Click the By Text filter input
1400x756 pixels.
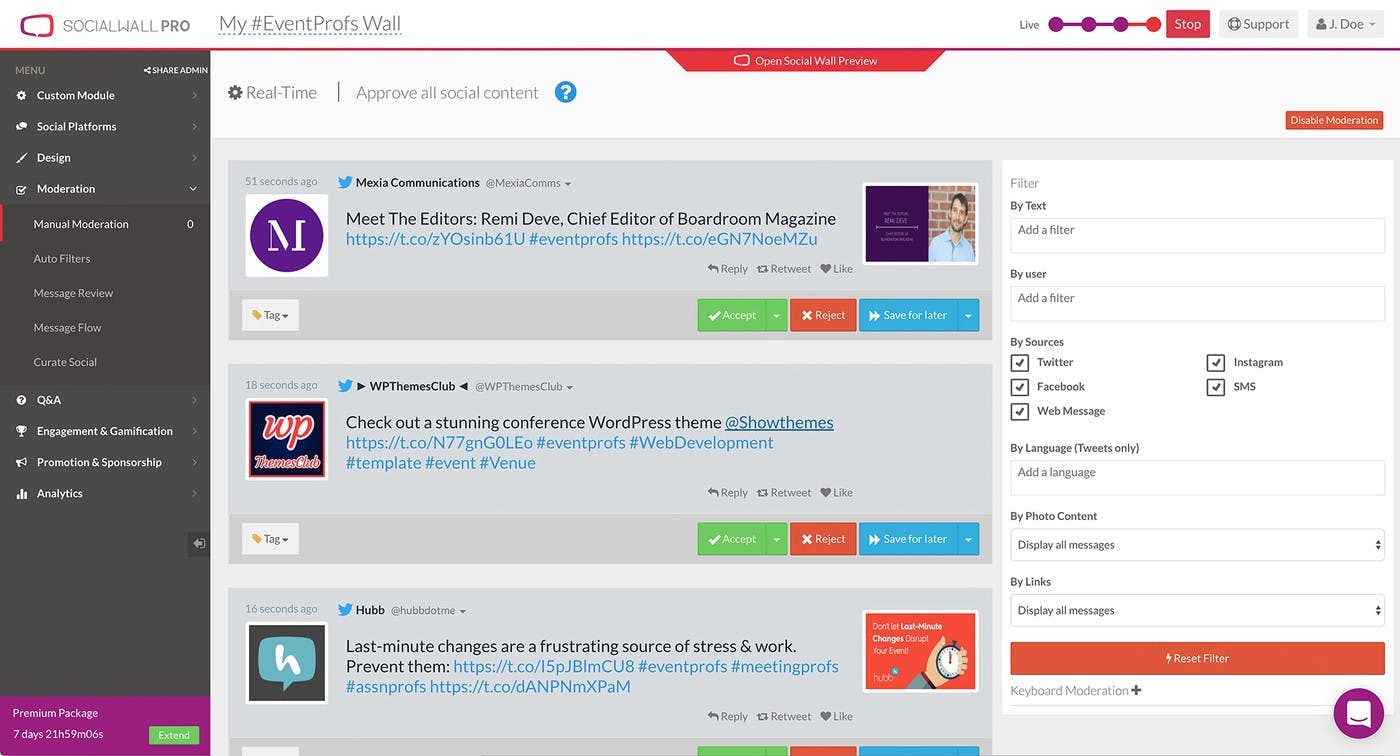coord(1197,236)
